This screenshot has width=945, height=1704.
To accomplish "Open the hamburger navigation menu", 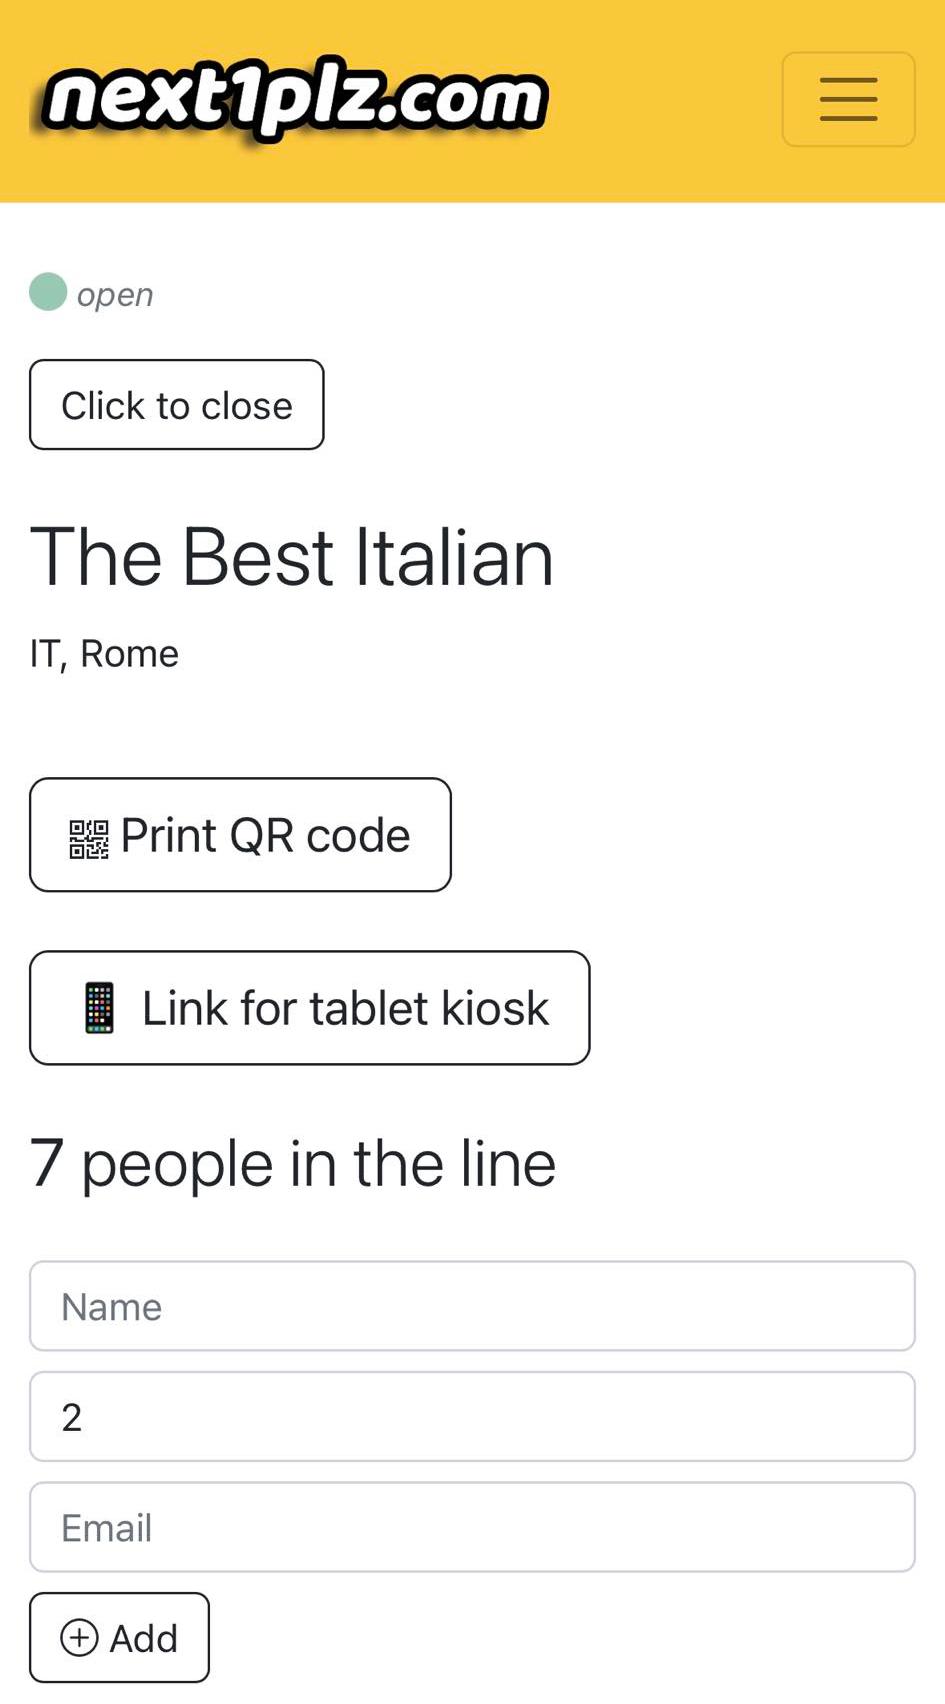I will pyautogui.click(x=848, y=100).
